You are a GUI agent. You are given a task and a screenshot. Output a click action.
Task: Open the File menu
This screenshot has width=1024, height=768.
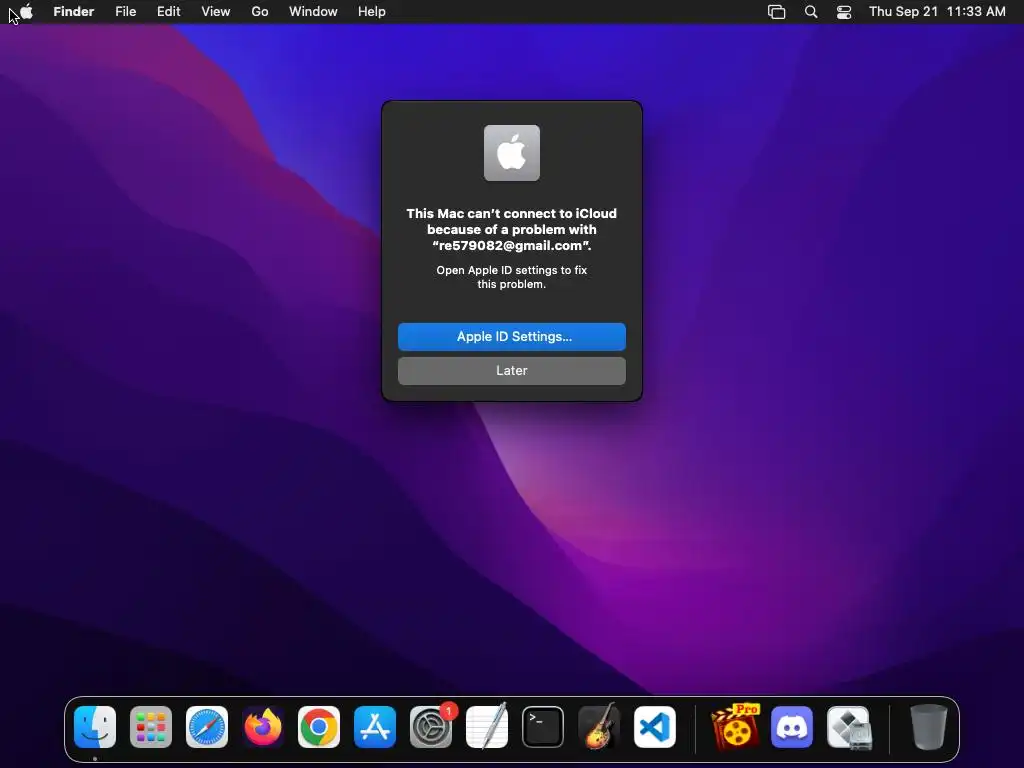pyautogui.click(x=125, y=12)
